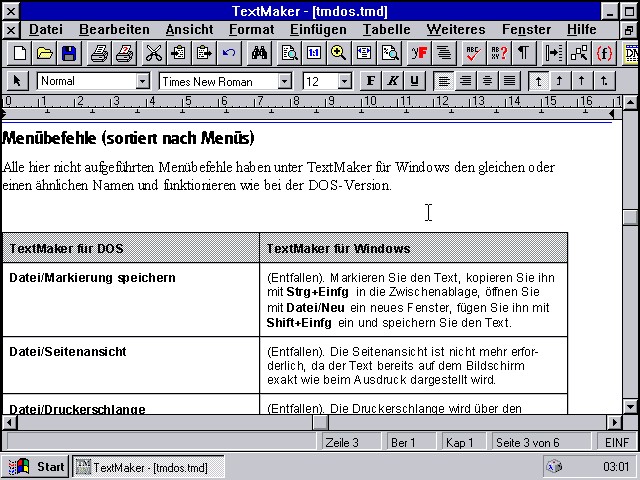Viewport: 640px width, 480px height.
Task: Open search with the binoculars icon
Action: (259, 53)
